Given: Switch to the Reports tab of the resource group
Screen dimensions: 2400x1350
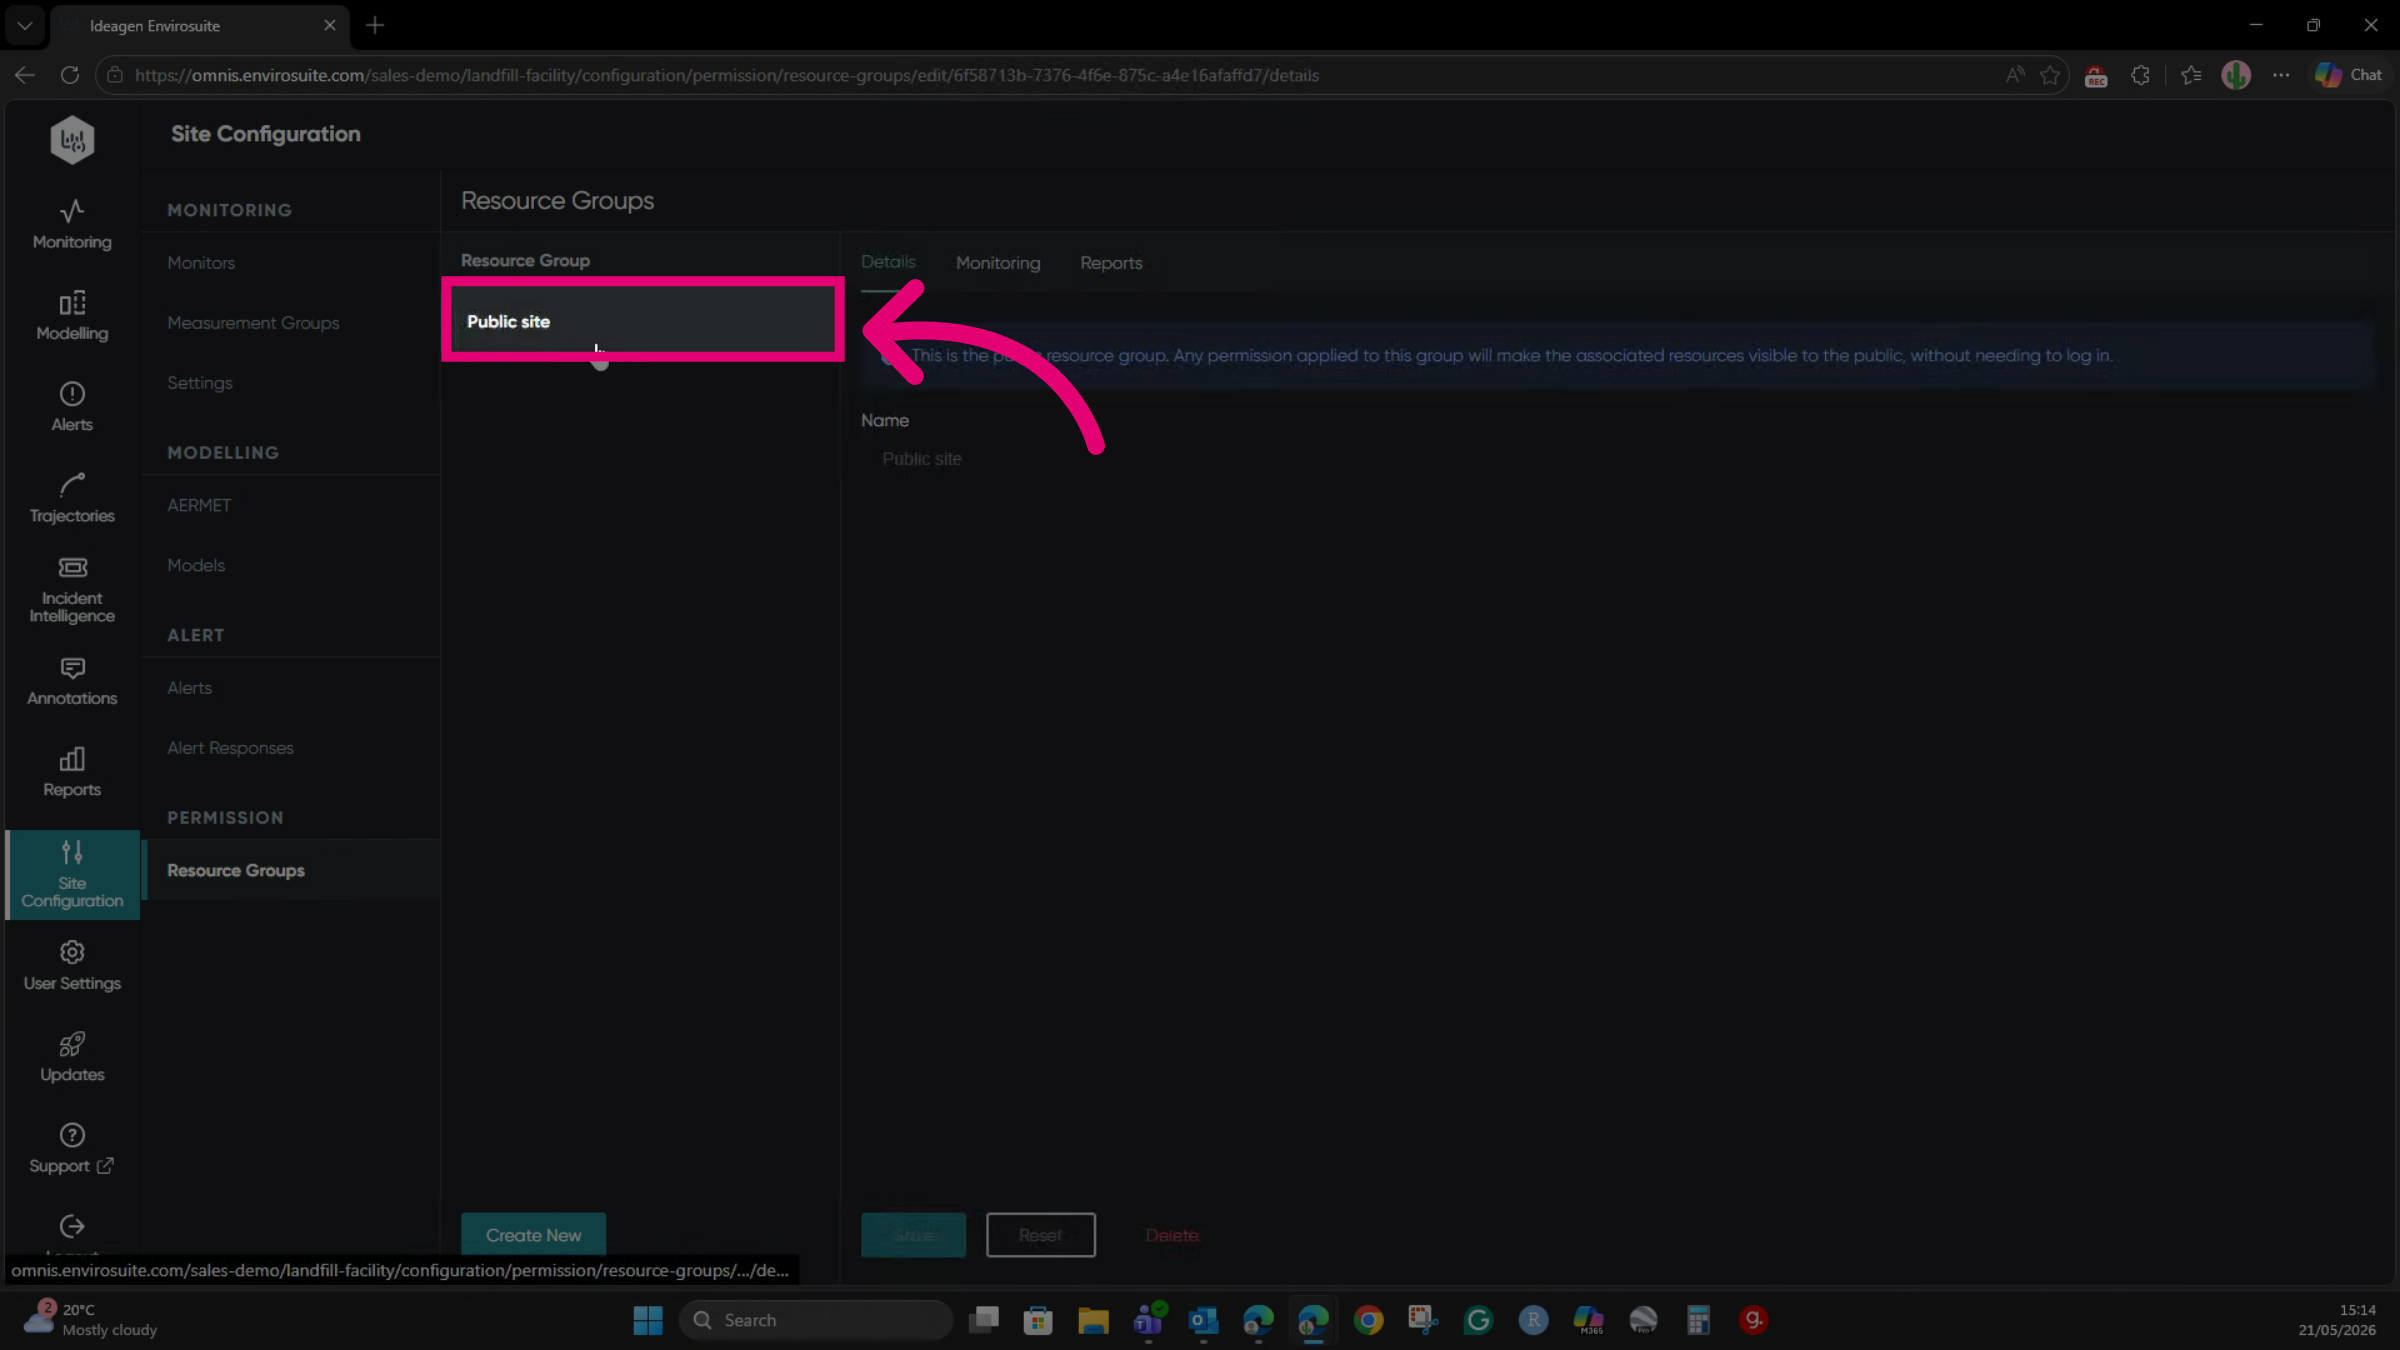Looking at the screenshot, I should [1111, 263].
